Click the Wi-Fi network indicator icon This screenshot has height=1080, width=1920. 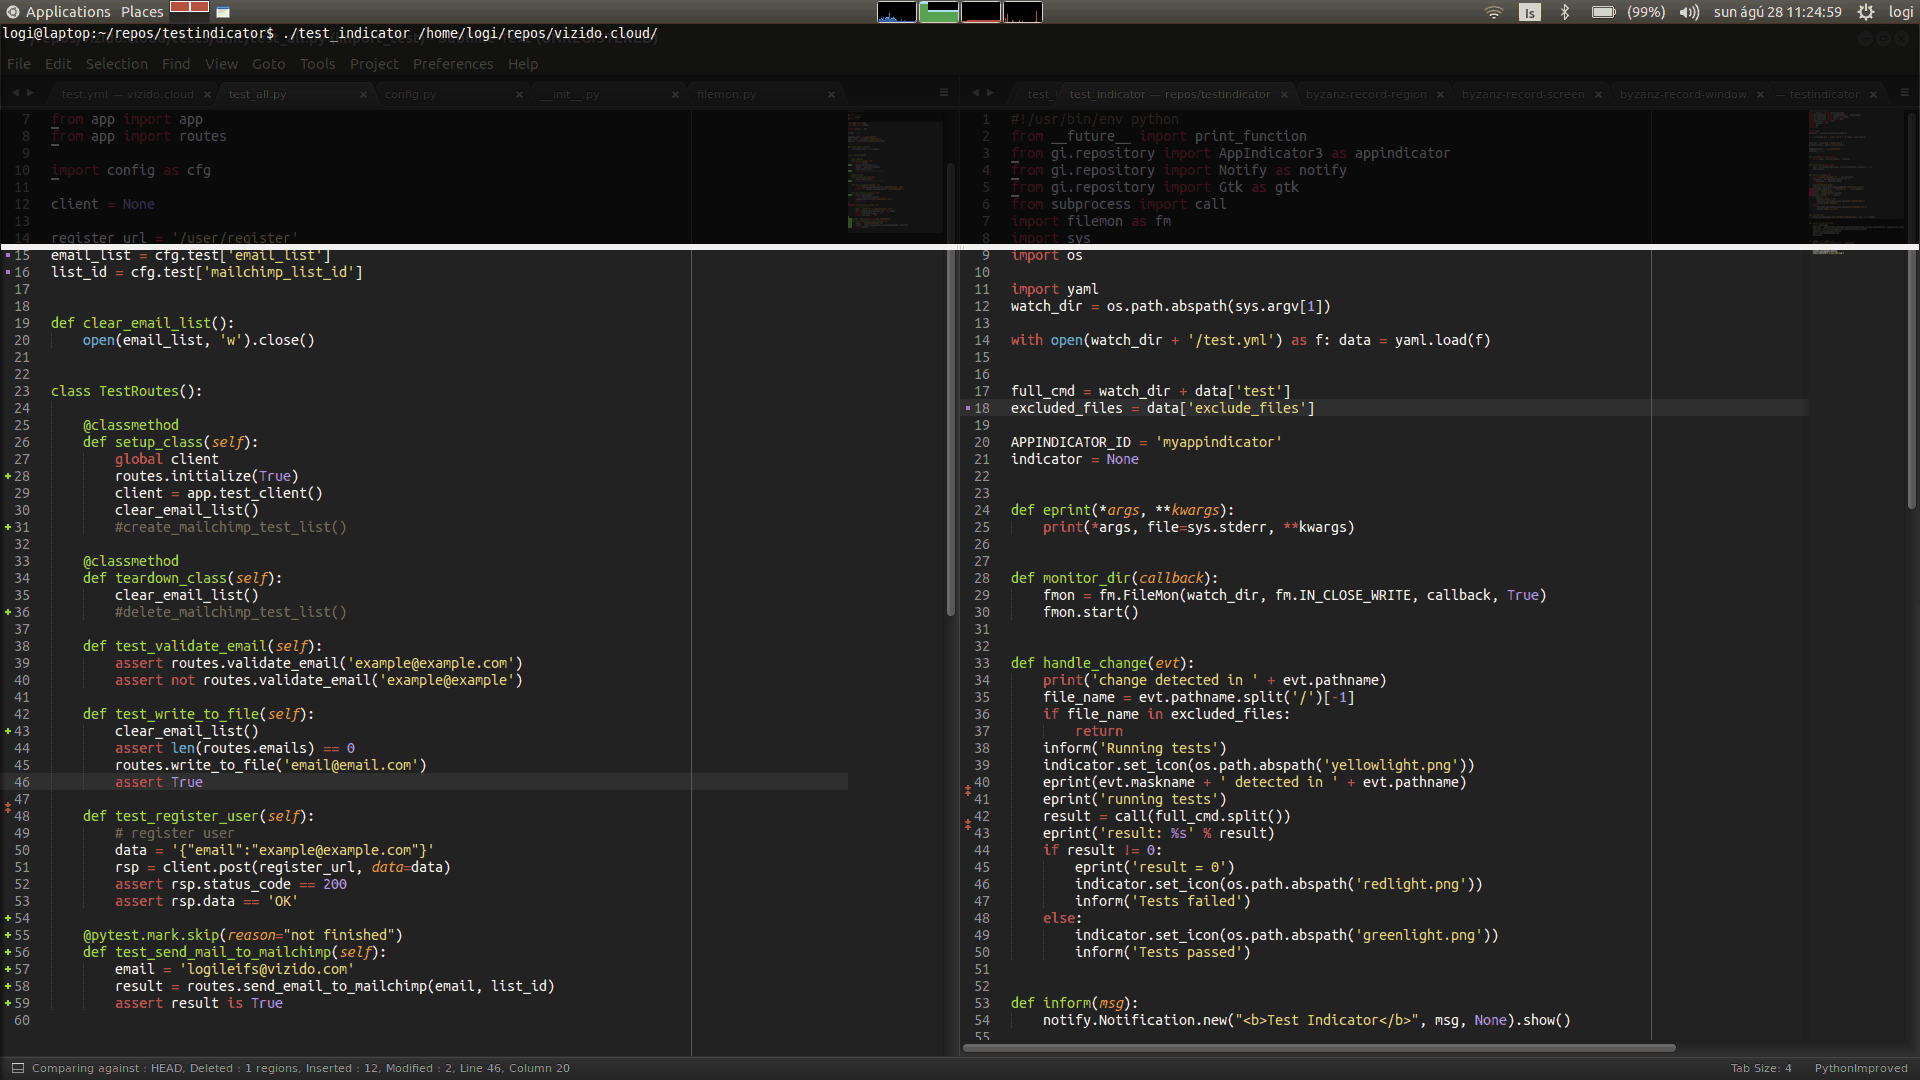(x=1493, y=12)
